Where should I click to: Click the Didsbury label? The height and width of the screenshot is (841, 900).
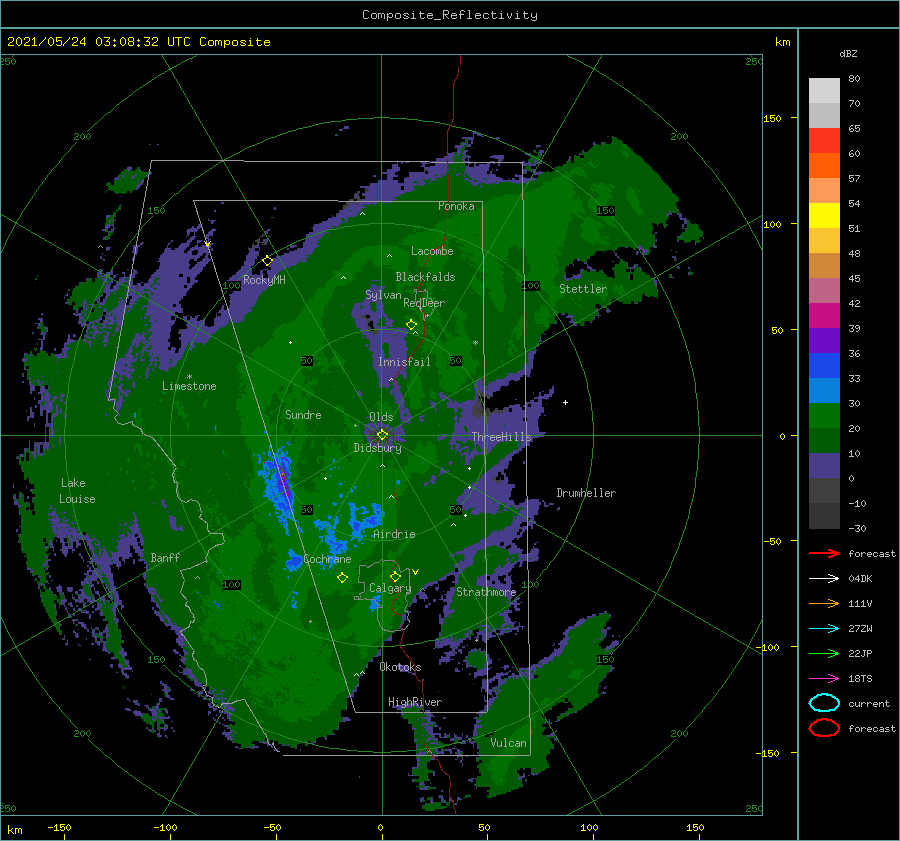[x=377, y=448]
